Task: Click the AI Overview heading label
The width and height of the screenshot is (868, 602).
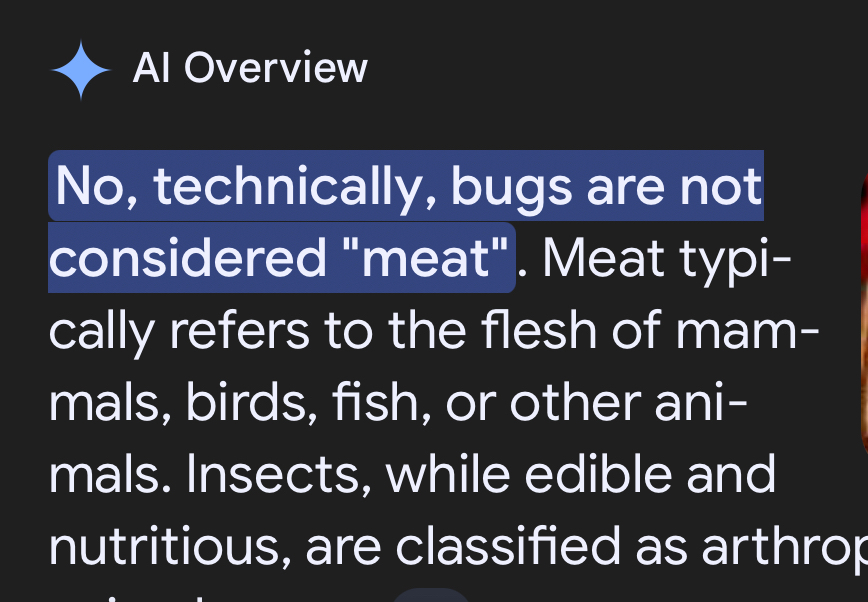Action: coord(250,69)
